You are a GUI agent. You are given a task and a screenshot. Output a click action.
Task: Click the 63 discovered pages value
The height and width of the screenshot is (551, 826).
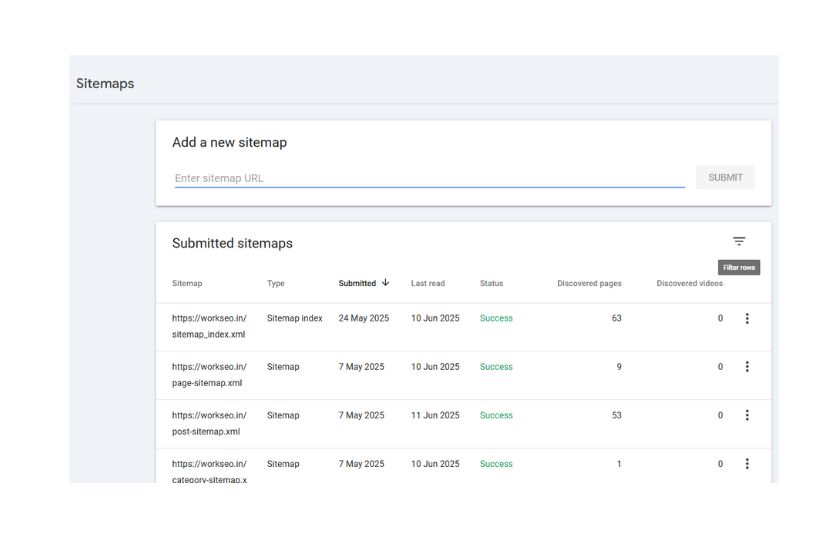[x=616, y=318]
